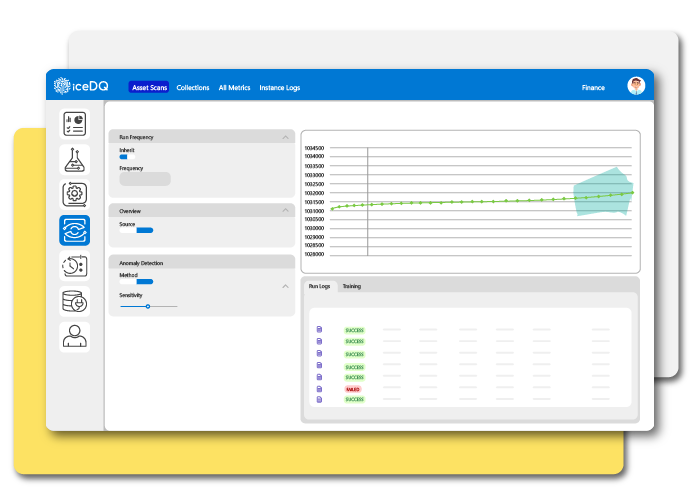Screen dimensions: 700x500
Task: Select the highlighted monitoring sidebar icon
Action: (x=75, y=230)
